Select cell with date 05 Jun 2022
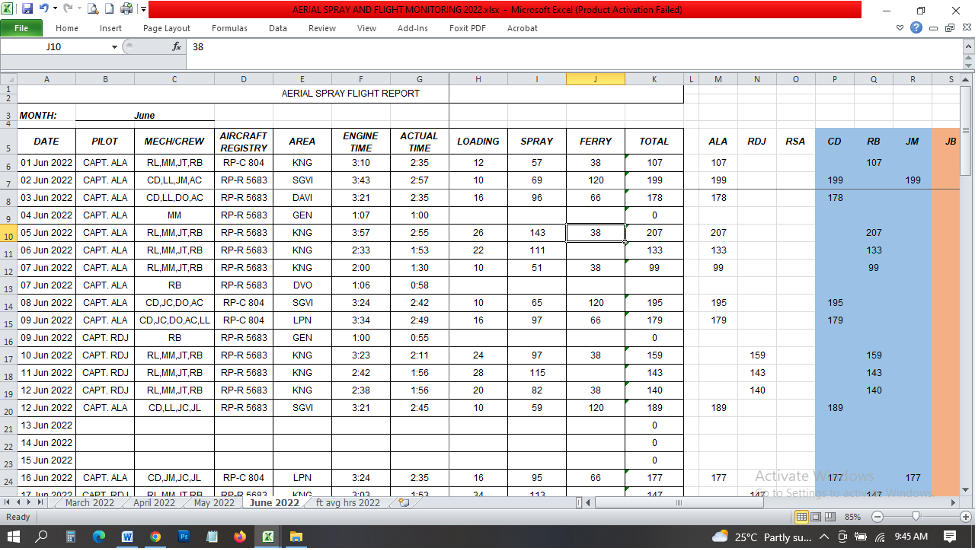Screen dimensions: 977x550 click(x=46, y=232)
